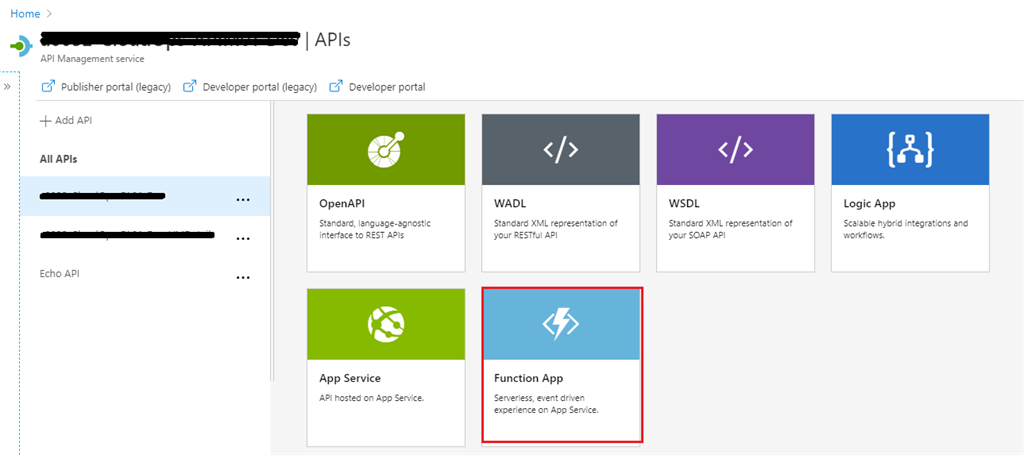The image size is (1024, 455).
Task: Click the OpenAPI tile icon
Action: [385, 149]
